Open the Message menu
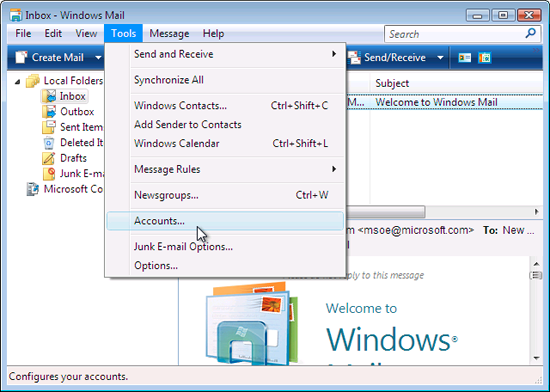This screenshot has height=392, width=550. (x=169, y=34)
